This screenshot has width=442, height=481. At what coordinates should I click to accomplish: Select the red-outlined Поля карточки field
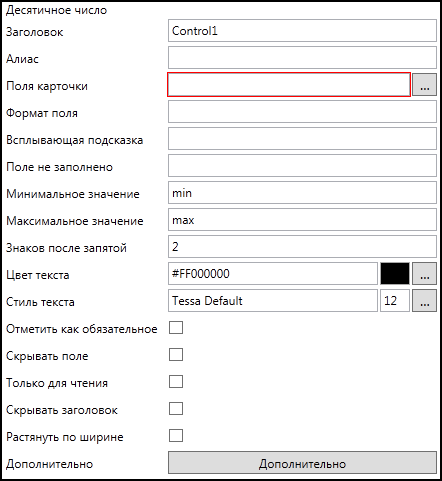tap(289, 85)
